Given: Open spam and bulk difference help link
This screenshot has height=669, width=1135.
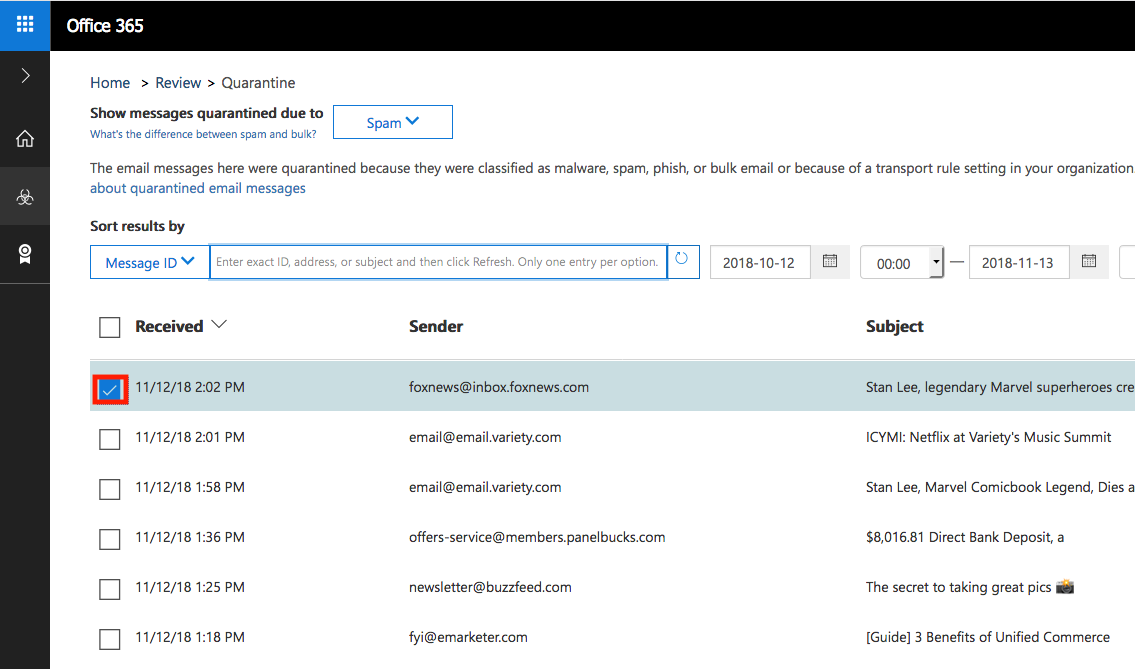Looking at the screenshot, I should (203, 134).
